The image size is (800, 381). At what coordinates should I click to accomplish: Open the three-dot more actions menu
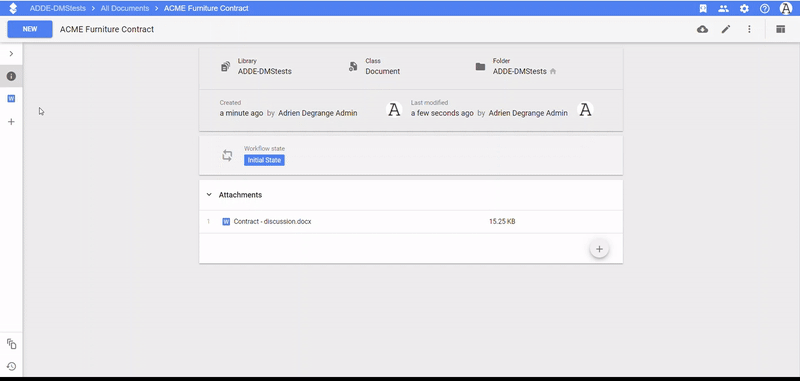point(749,29)
